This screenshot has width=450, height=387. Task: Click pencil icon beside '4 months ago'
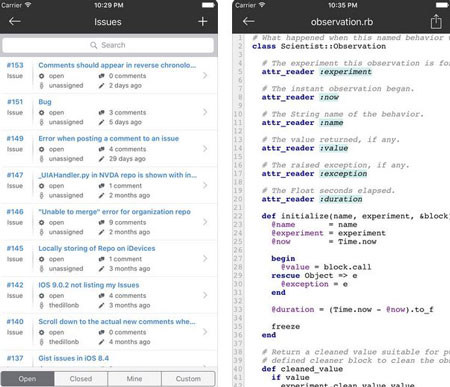click(102, 342)
